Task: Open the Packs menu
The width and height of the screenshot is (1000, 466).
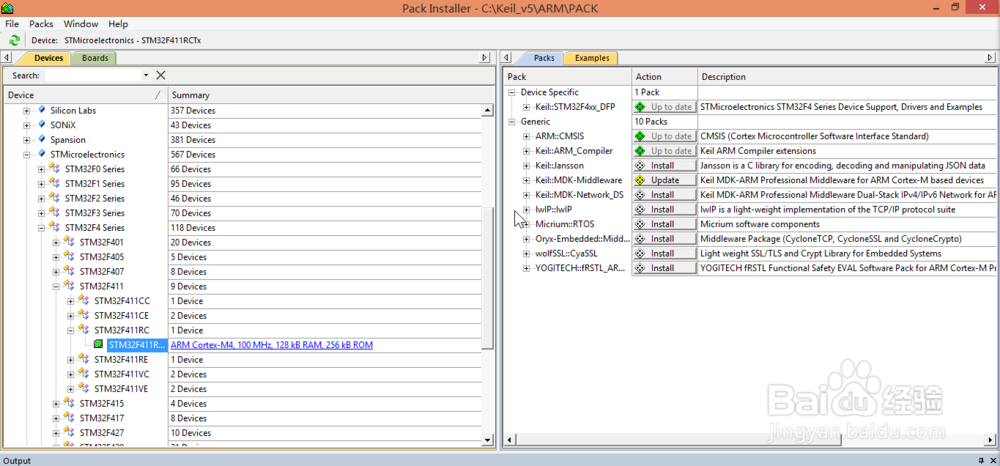Action: coord(41,24)
